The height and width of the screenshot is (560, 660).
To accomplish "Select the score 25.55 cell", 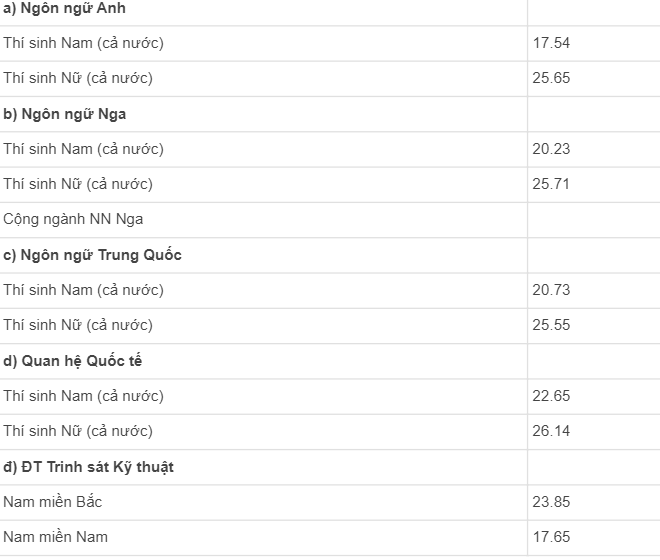I will (x=551, y=325).
